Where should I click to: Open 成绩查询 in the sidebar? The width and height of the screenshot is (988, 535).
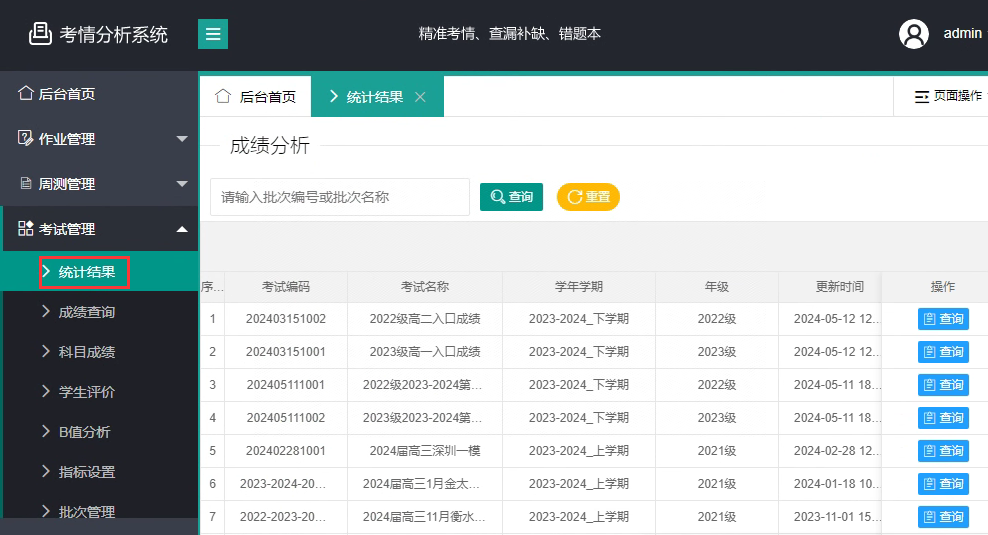[86, 312]
